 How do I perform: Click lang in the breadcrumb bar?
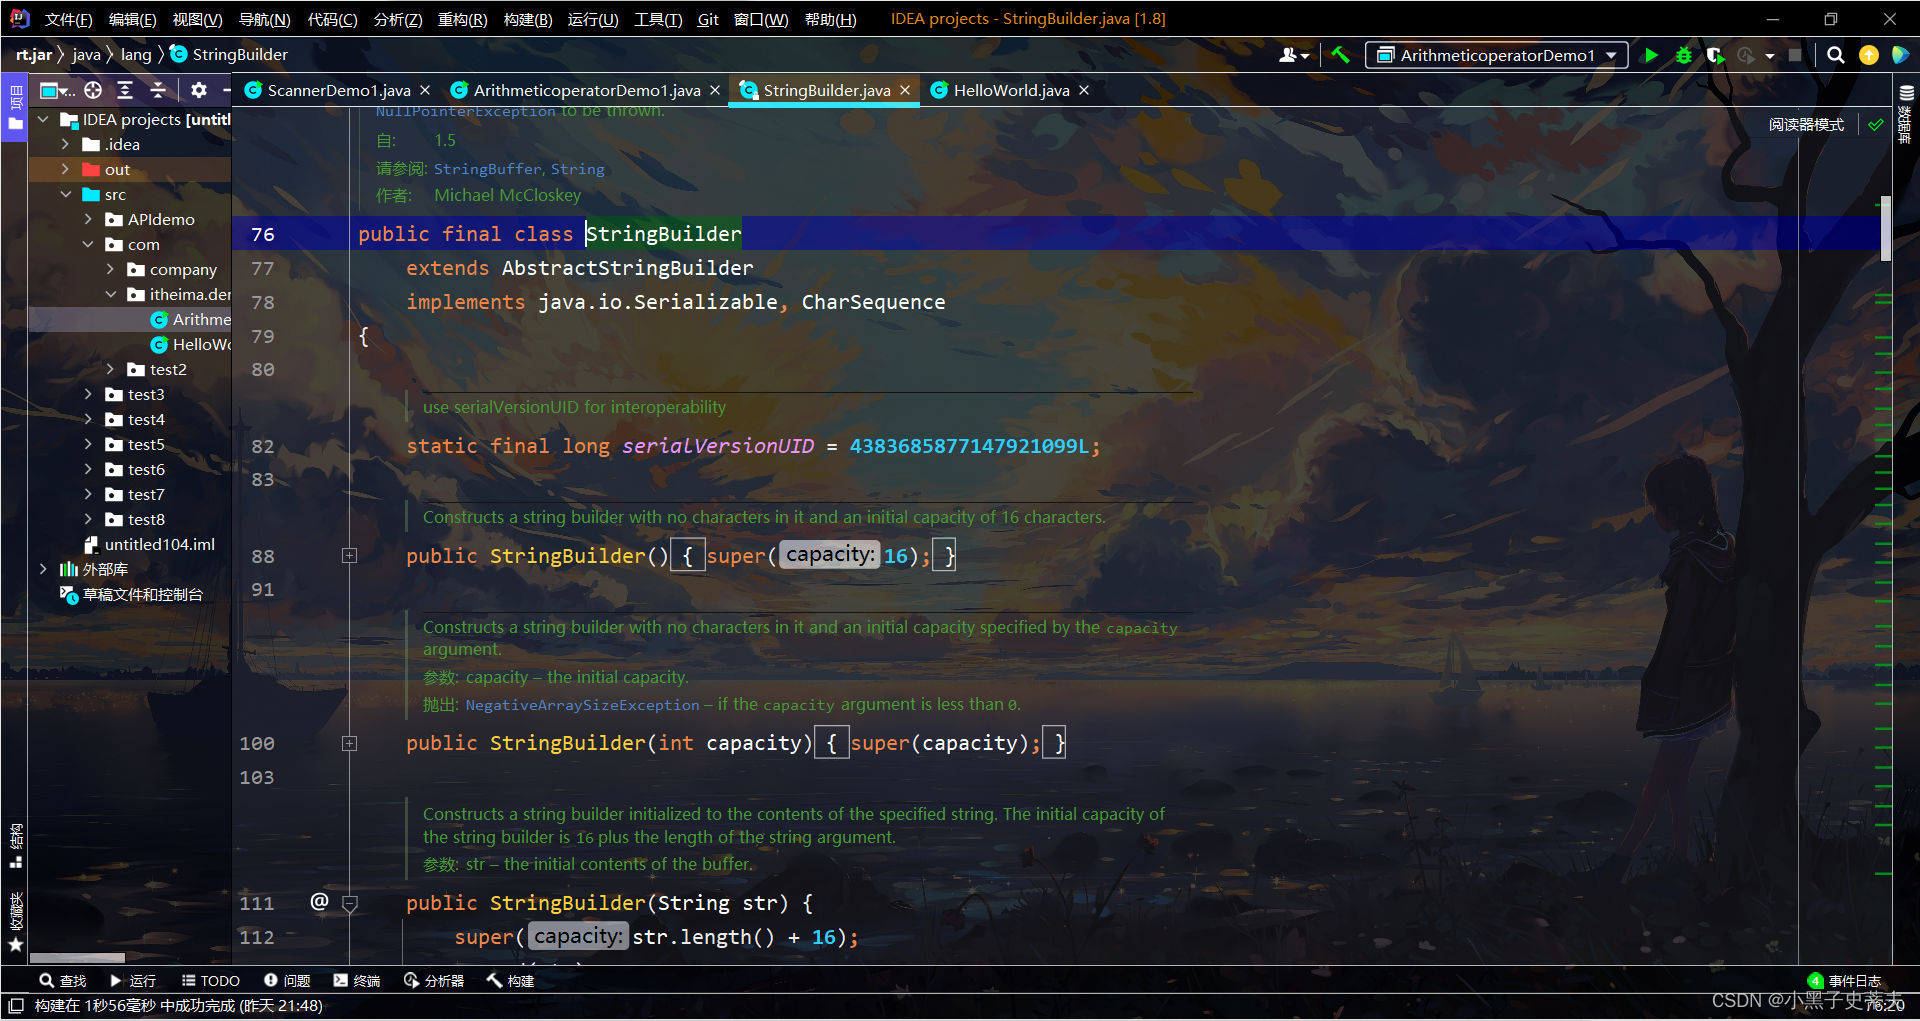click(136, 55)
